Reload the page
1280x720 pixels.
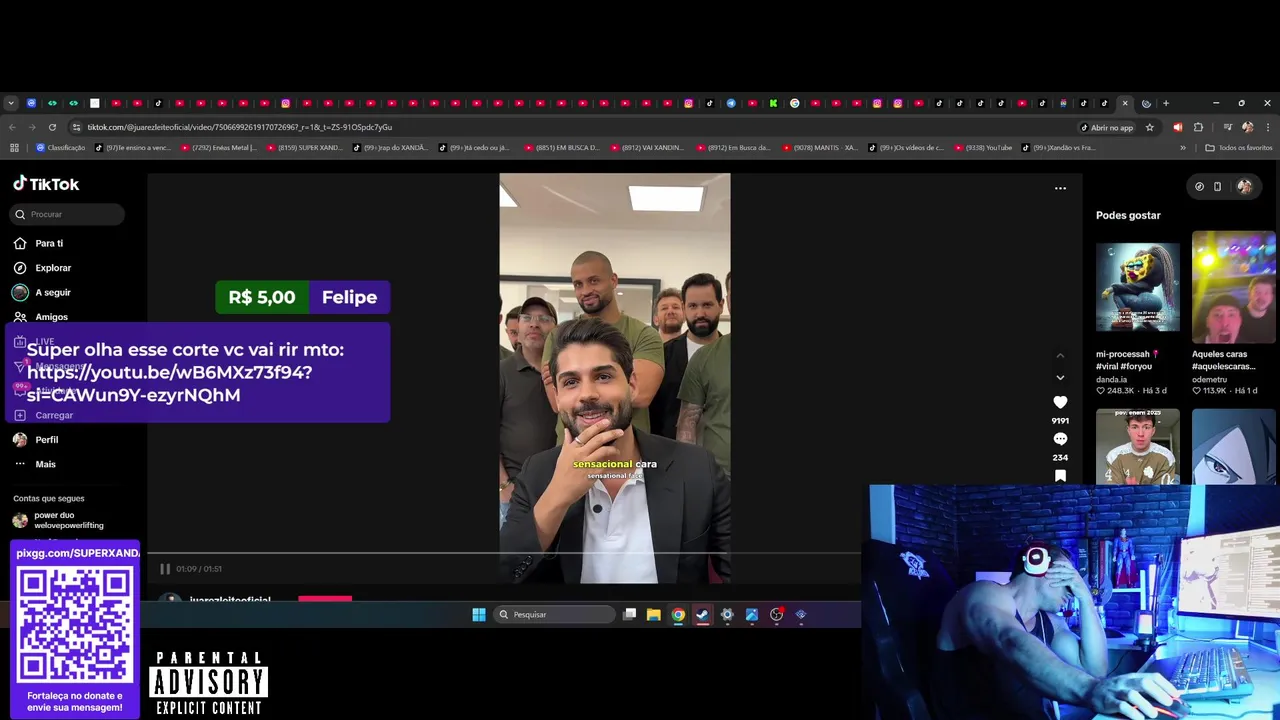click(x=52, y=127)
